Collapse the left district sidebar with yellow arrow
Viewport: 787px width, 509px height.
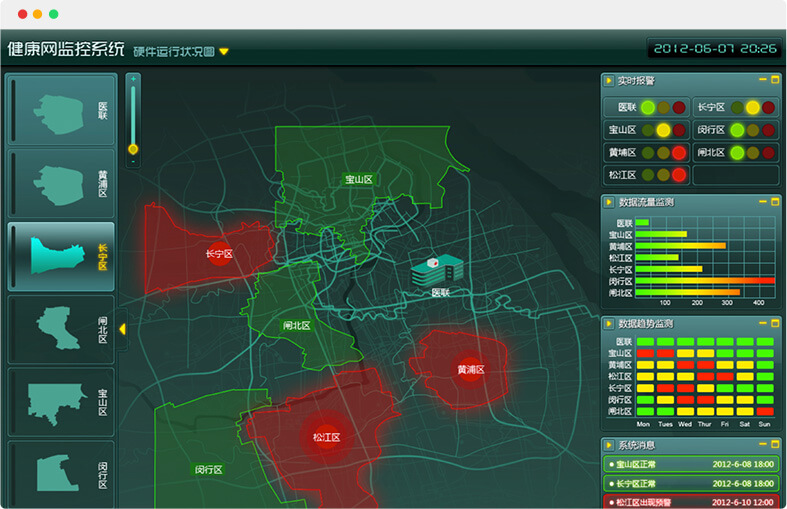point(122,329)
